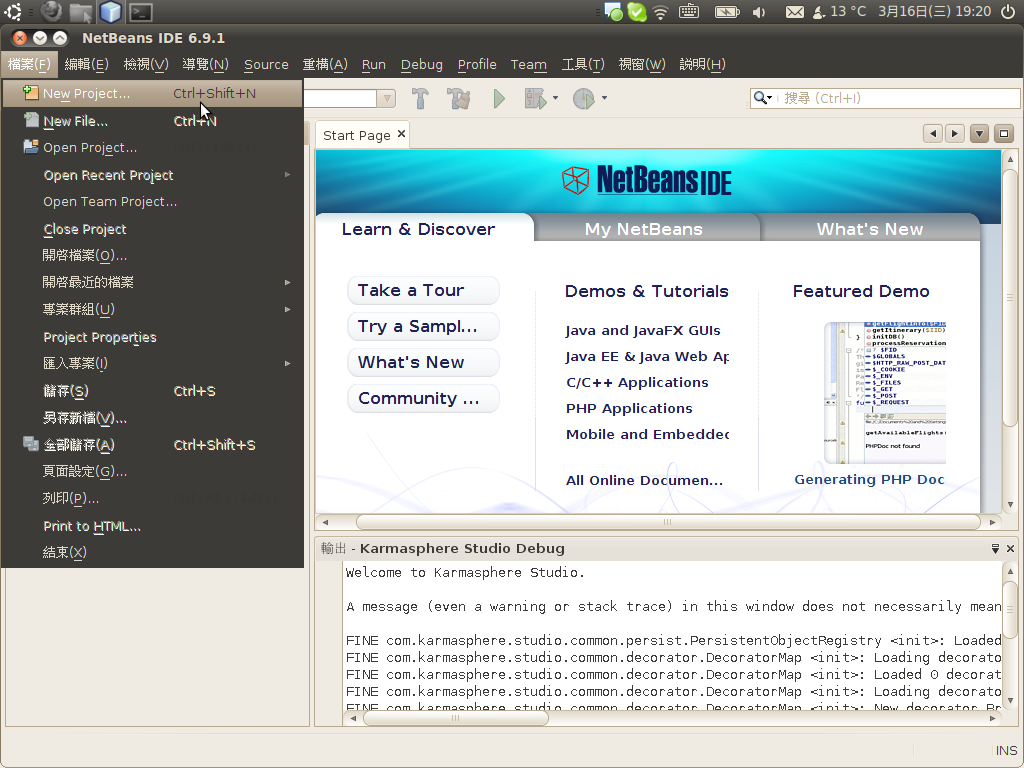Choose 全部儲存(A) menu item

click(x=153, y=445)
